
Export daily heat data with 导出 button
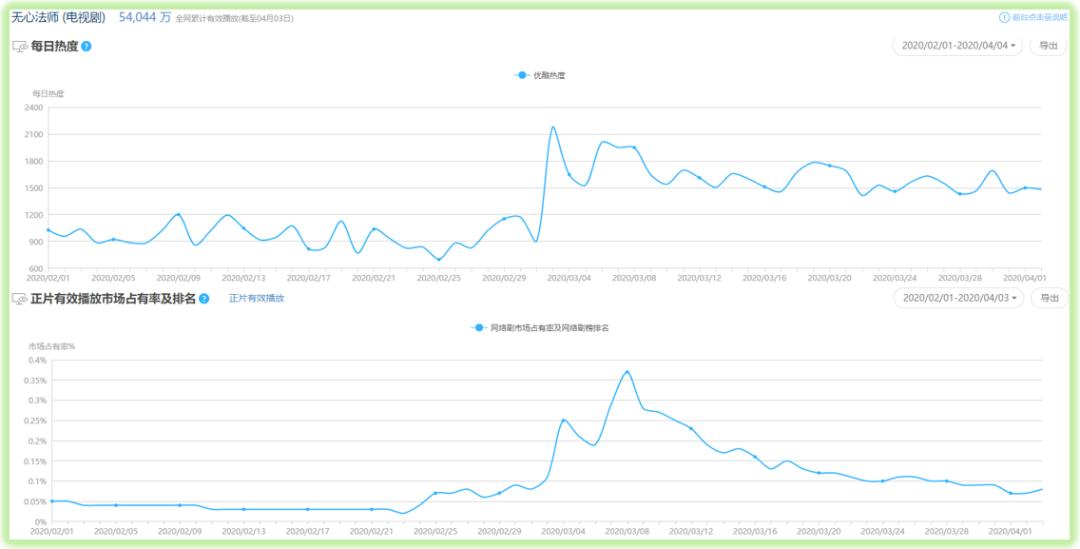pos(1048,46)
